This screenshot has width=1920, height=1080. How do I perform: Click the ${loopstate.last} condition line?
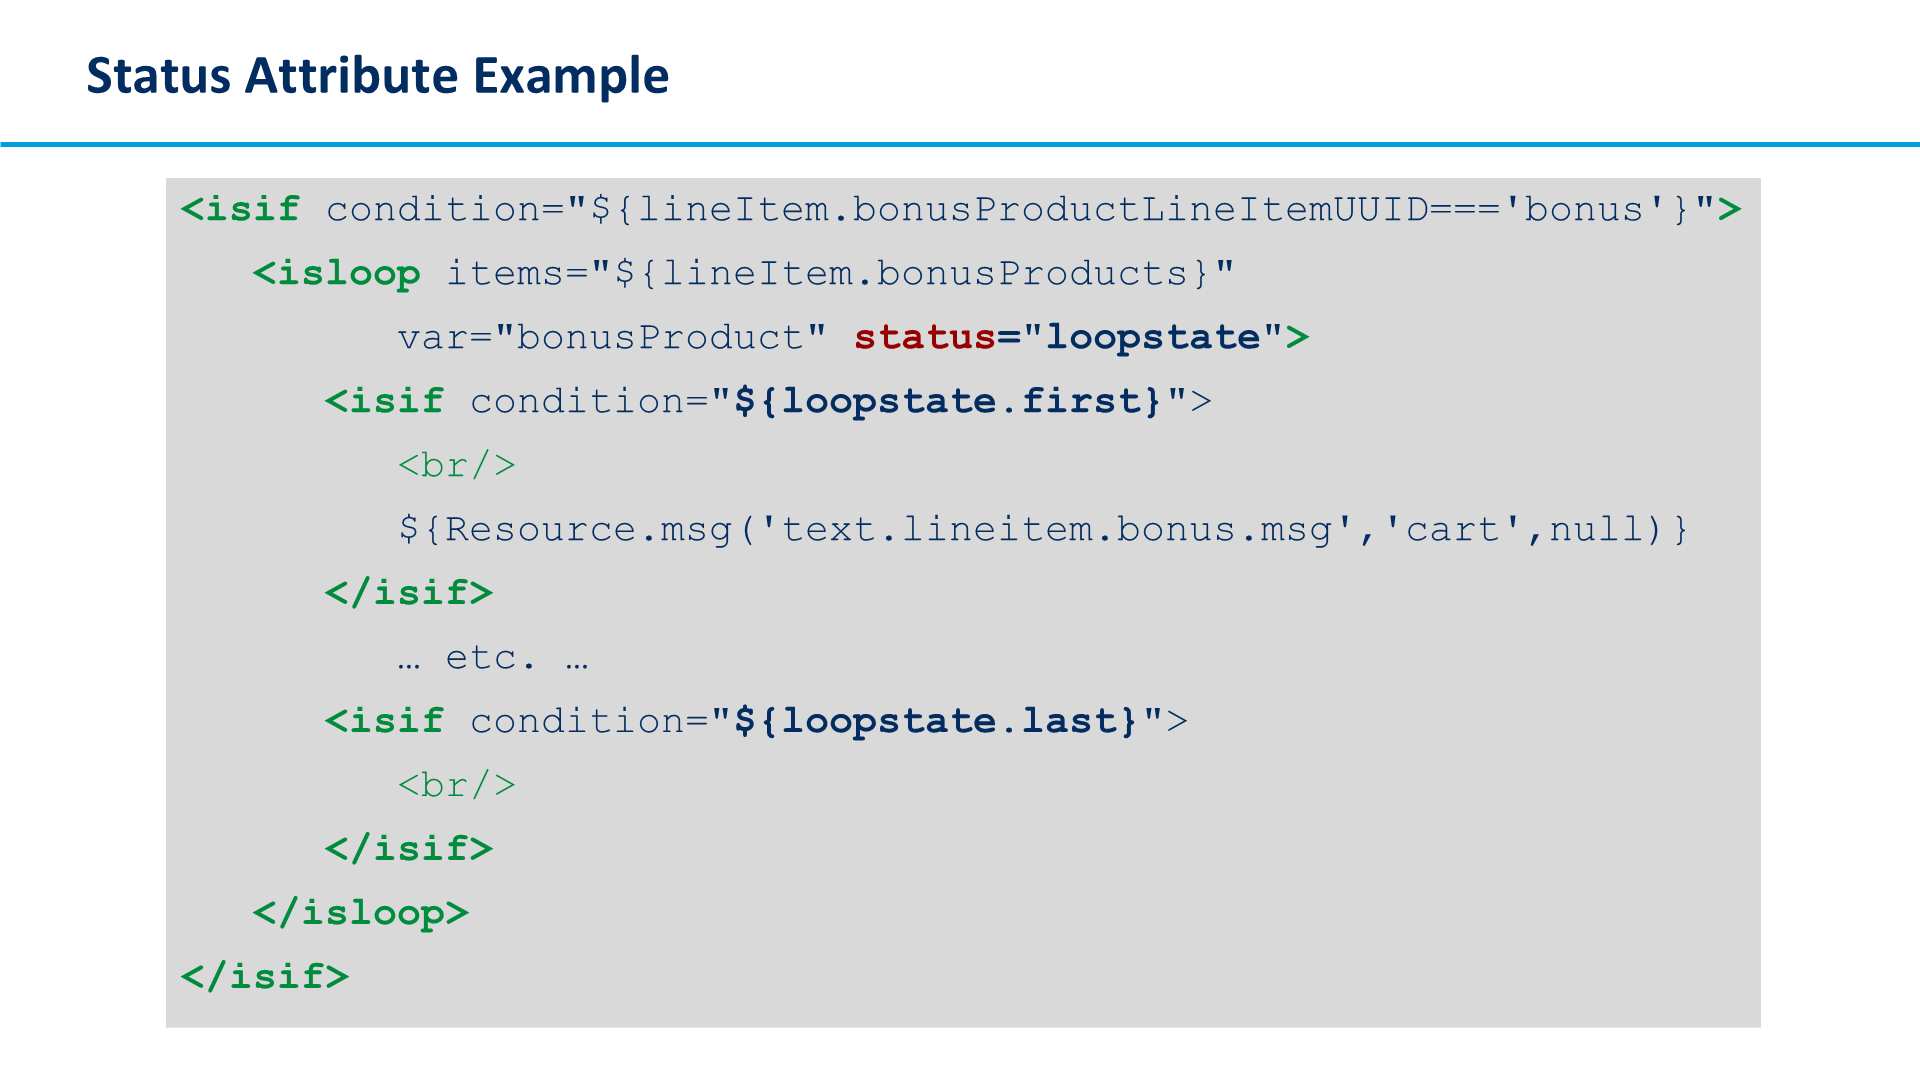[756, 721]
